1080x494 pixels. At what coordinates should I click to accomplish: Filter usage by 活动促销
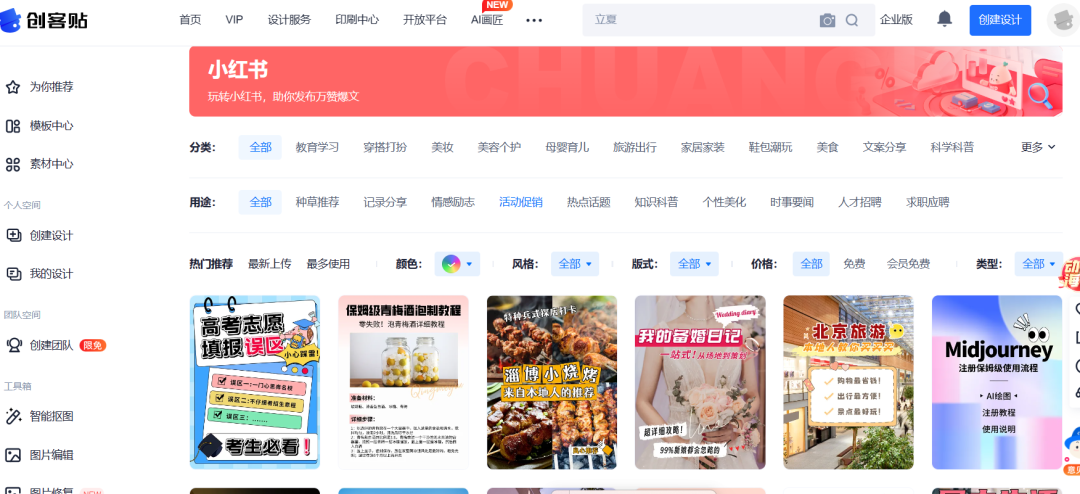[521, 202]
